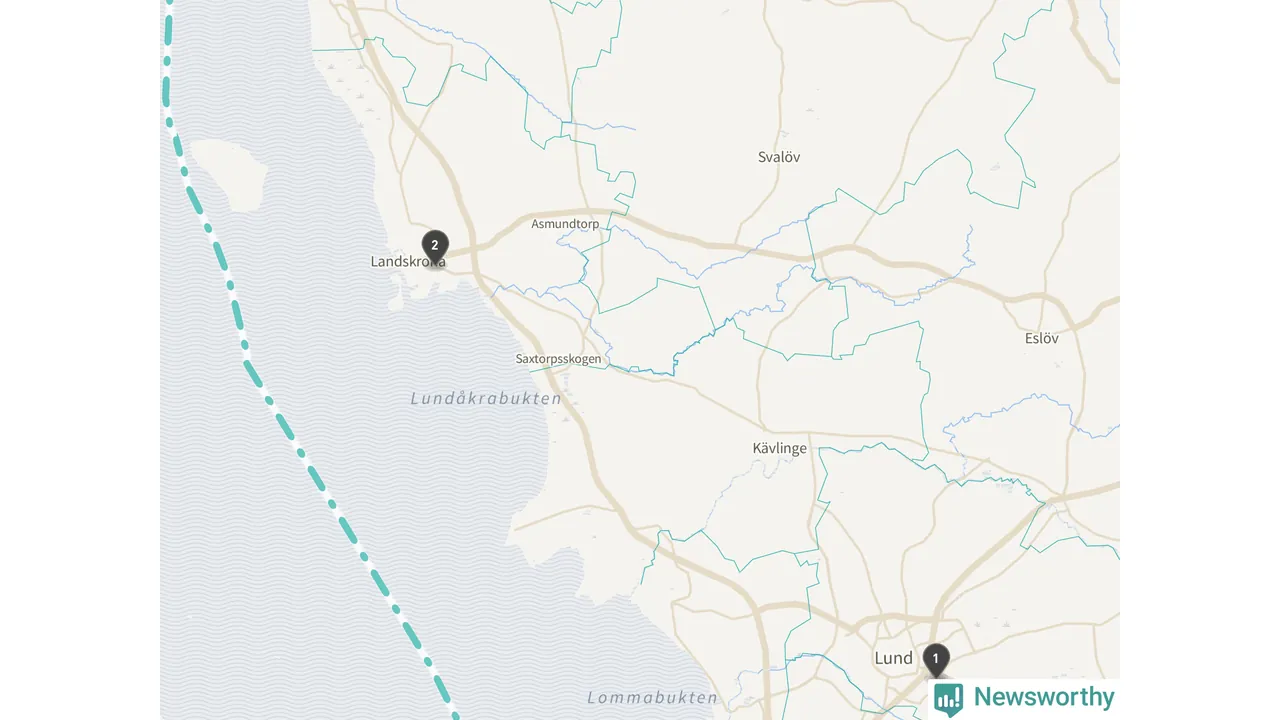
Task: Select the Landskrona city label
Action: coord(408,262)
